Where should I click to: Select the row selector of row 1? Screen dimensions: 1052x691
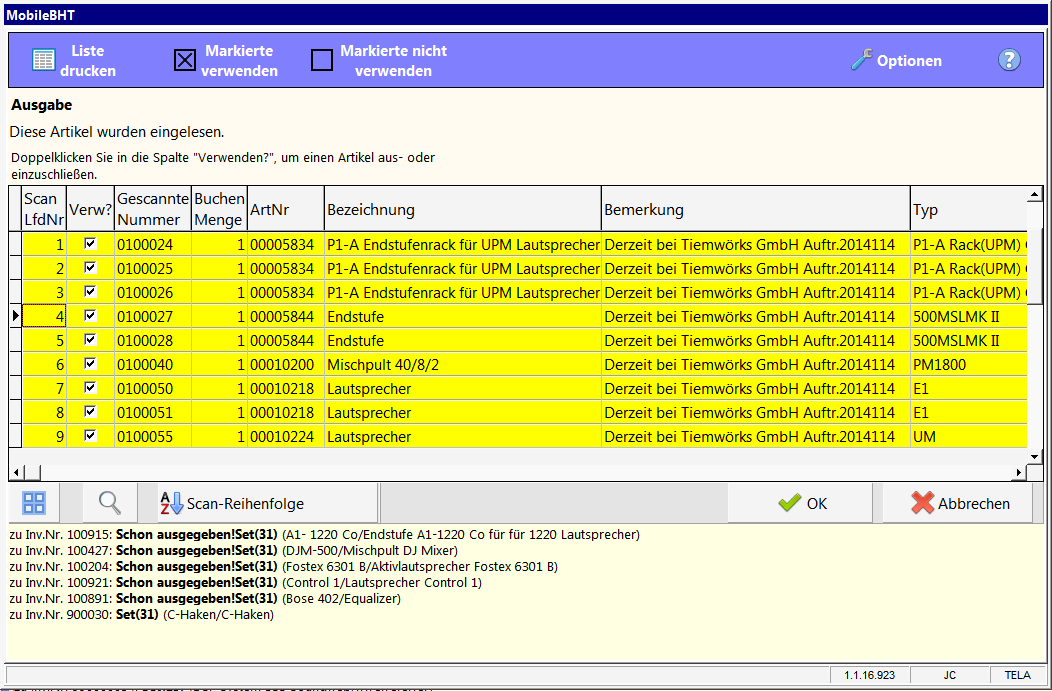point(15,244)
